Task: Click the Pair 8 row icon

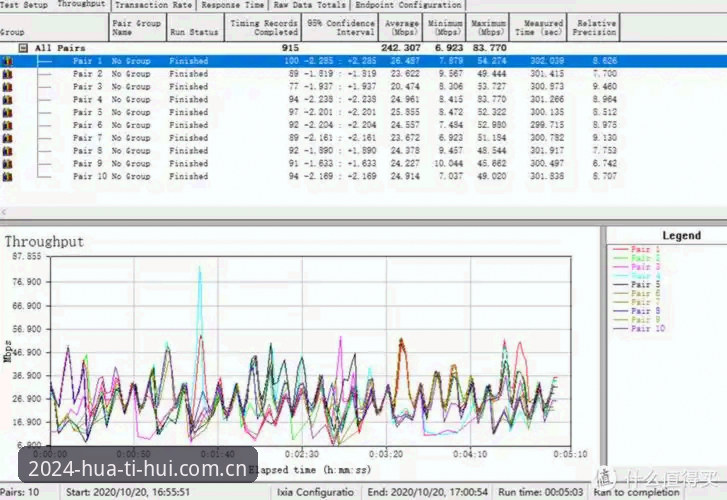Action: (7, 151)
